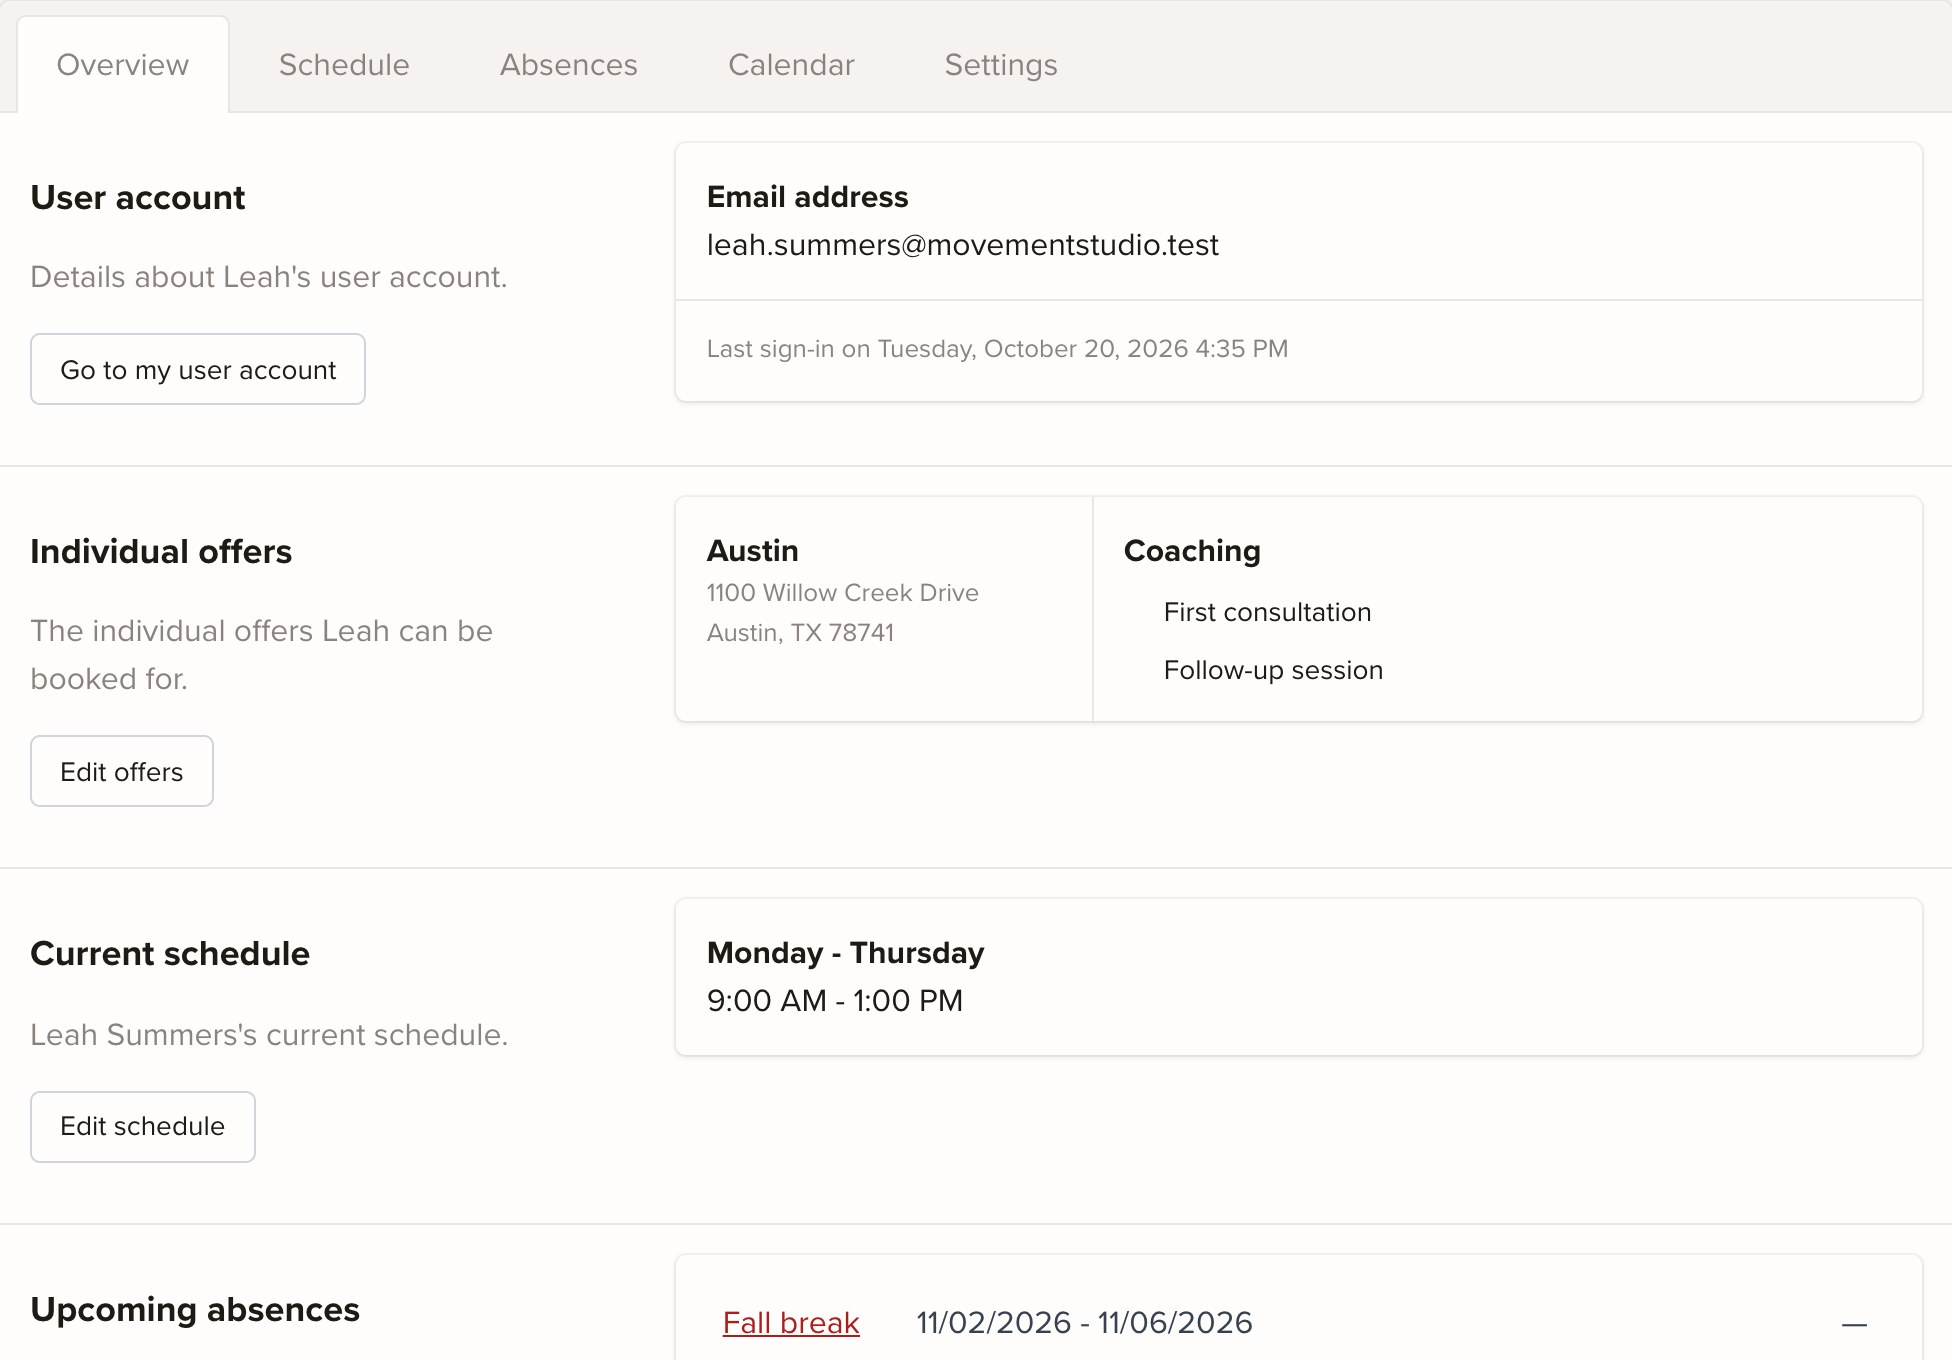The image size is (1952, 1360).
Task: Open the Overview tab
Action: point(123,65)
